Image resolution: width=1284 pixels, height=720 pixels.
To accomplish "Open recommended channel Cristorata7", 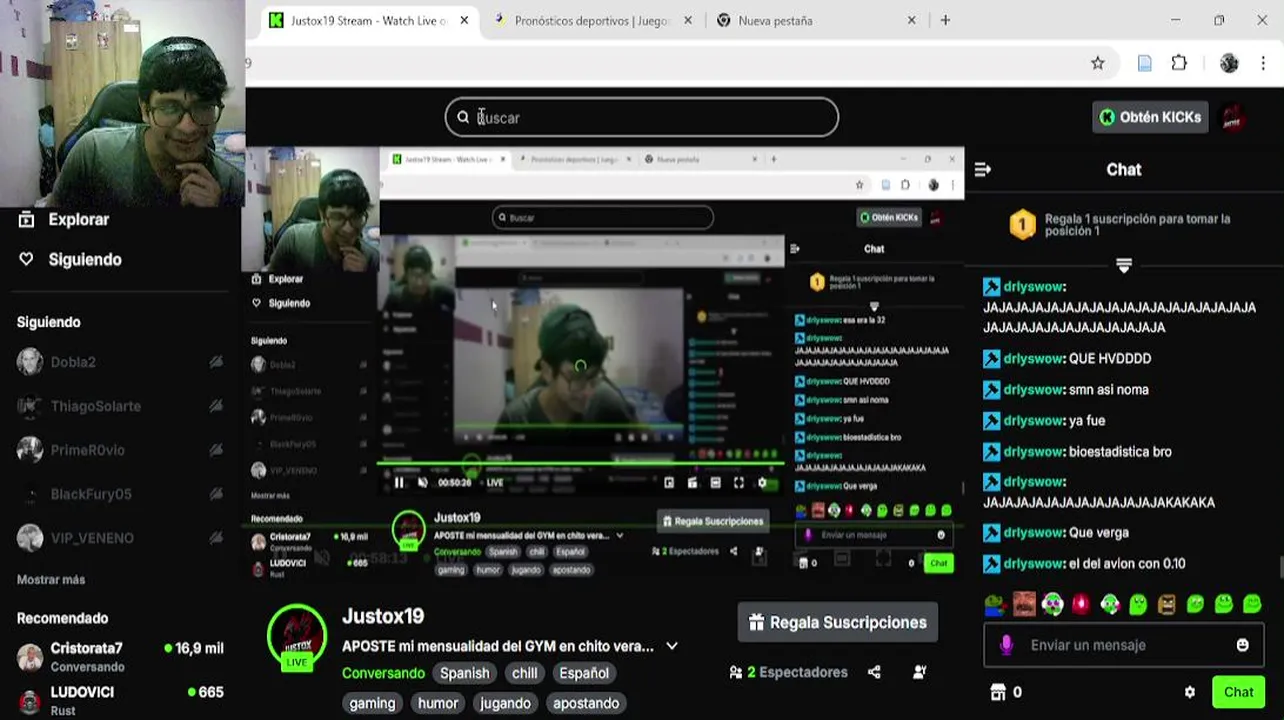I will (x=120, y=657).
